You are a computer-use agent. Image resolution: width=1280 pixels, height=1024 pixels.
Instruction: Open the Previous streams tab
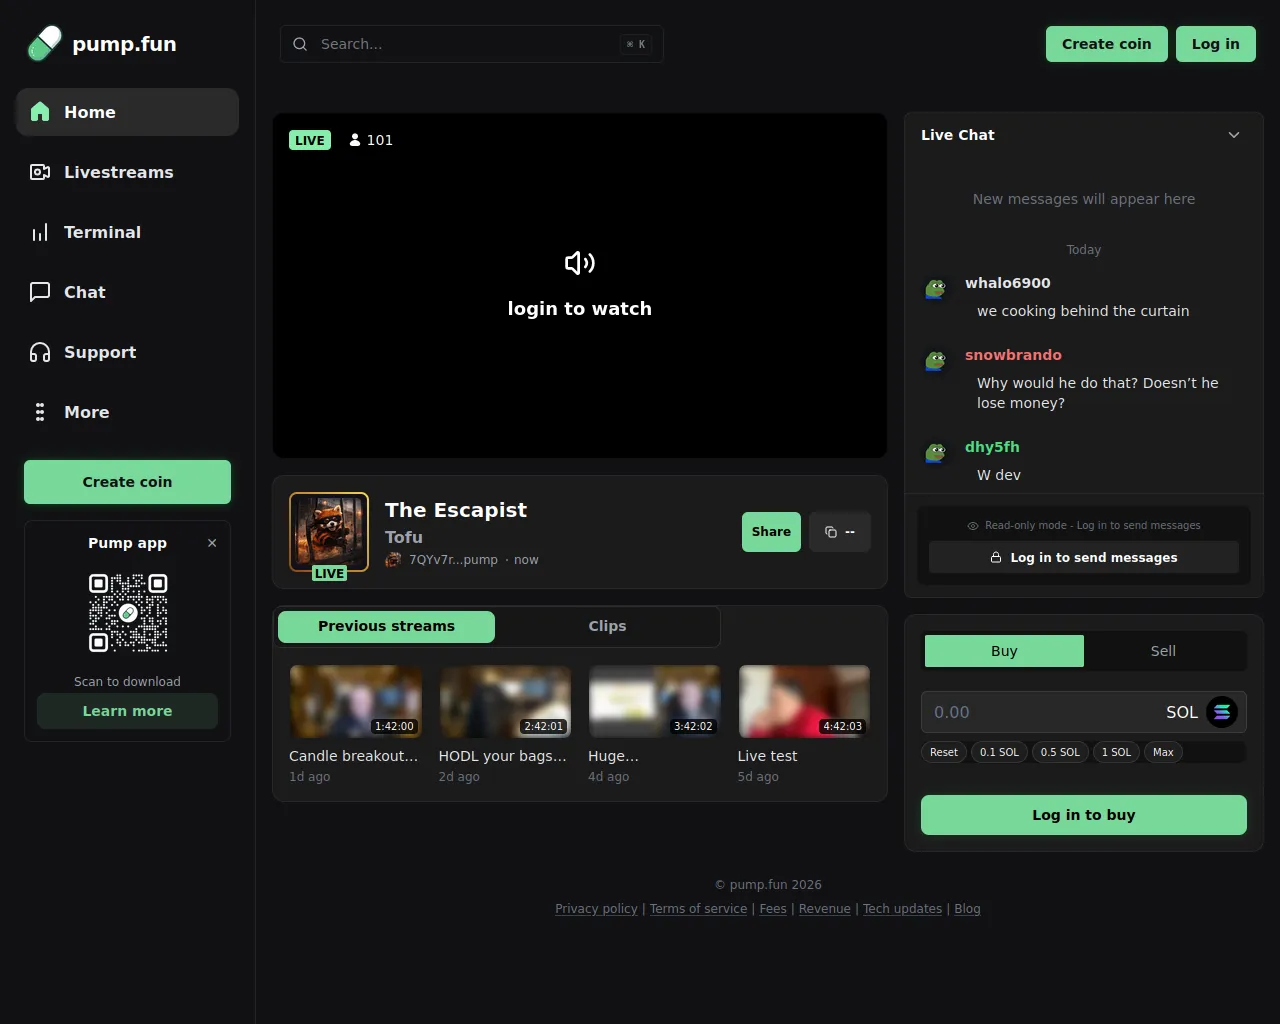pos(386,626)
